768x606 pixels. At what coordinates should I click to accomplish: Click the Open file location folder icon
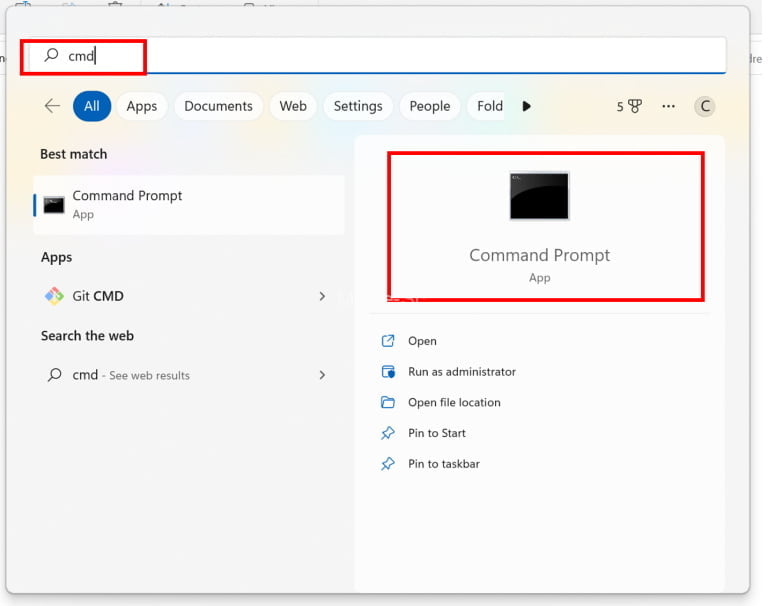[388, 403]
